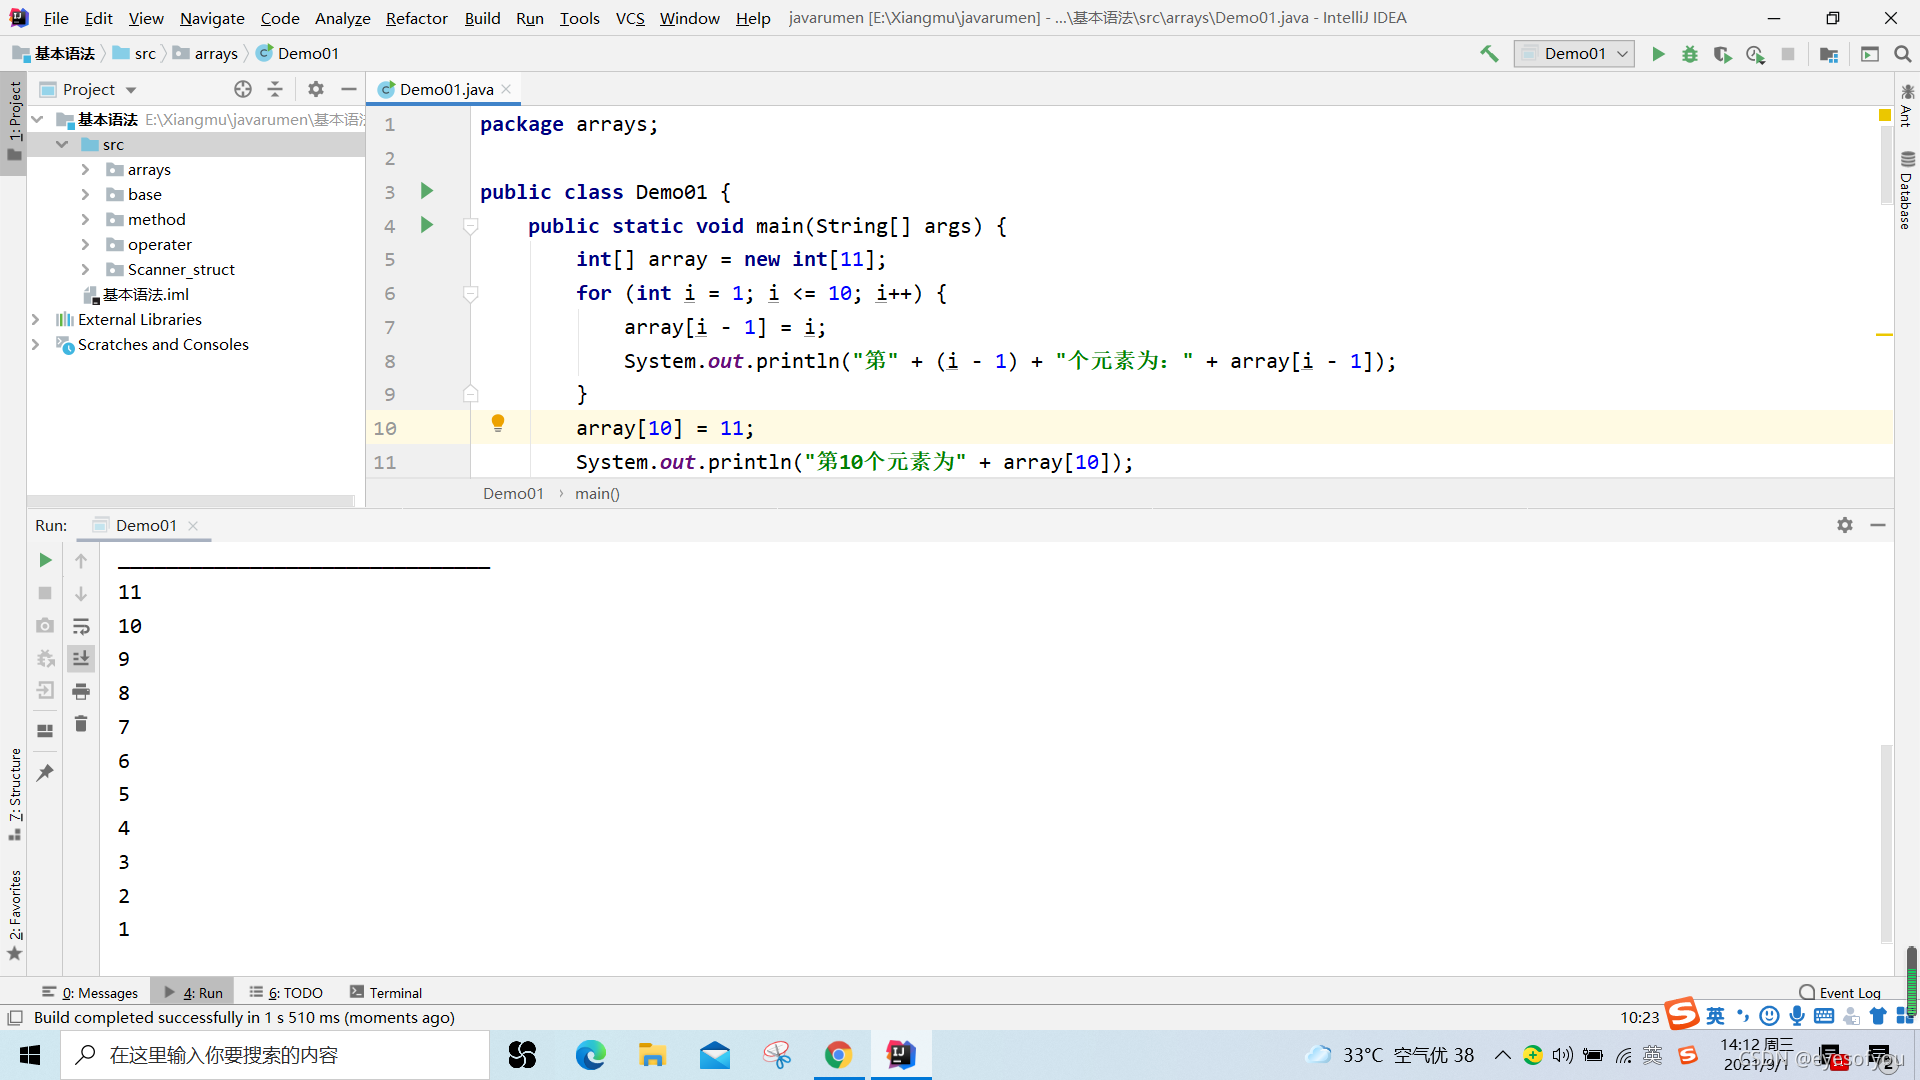The height and width of the screenshot is (1080, 1920).
Task: Click the Build project hammer icon
Action: tap(1489, 54)
